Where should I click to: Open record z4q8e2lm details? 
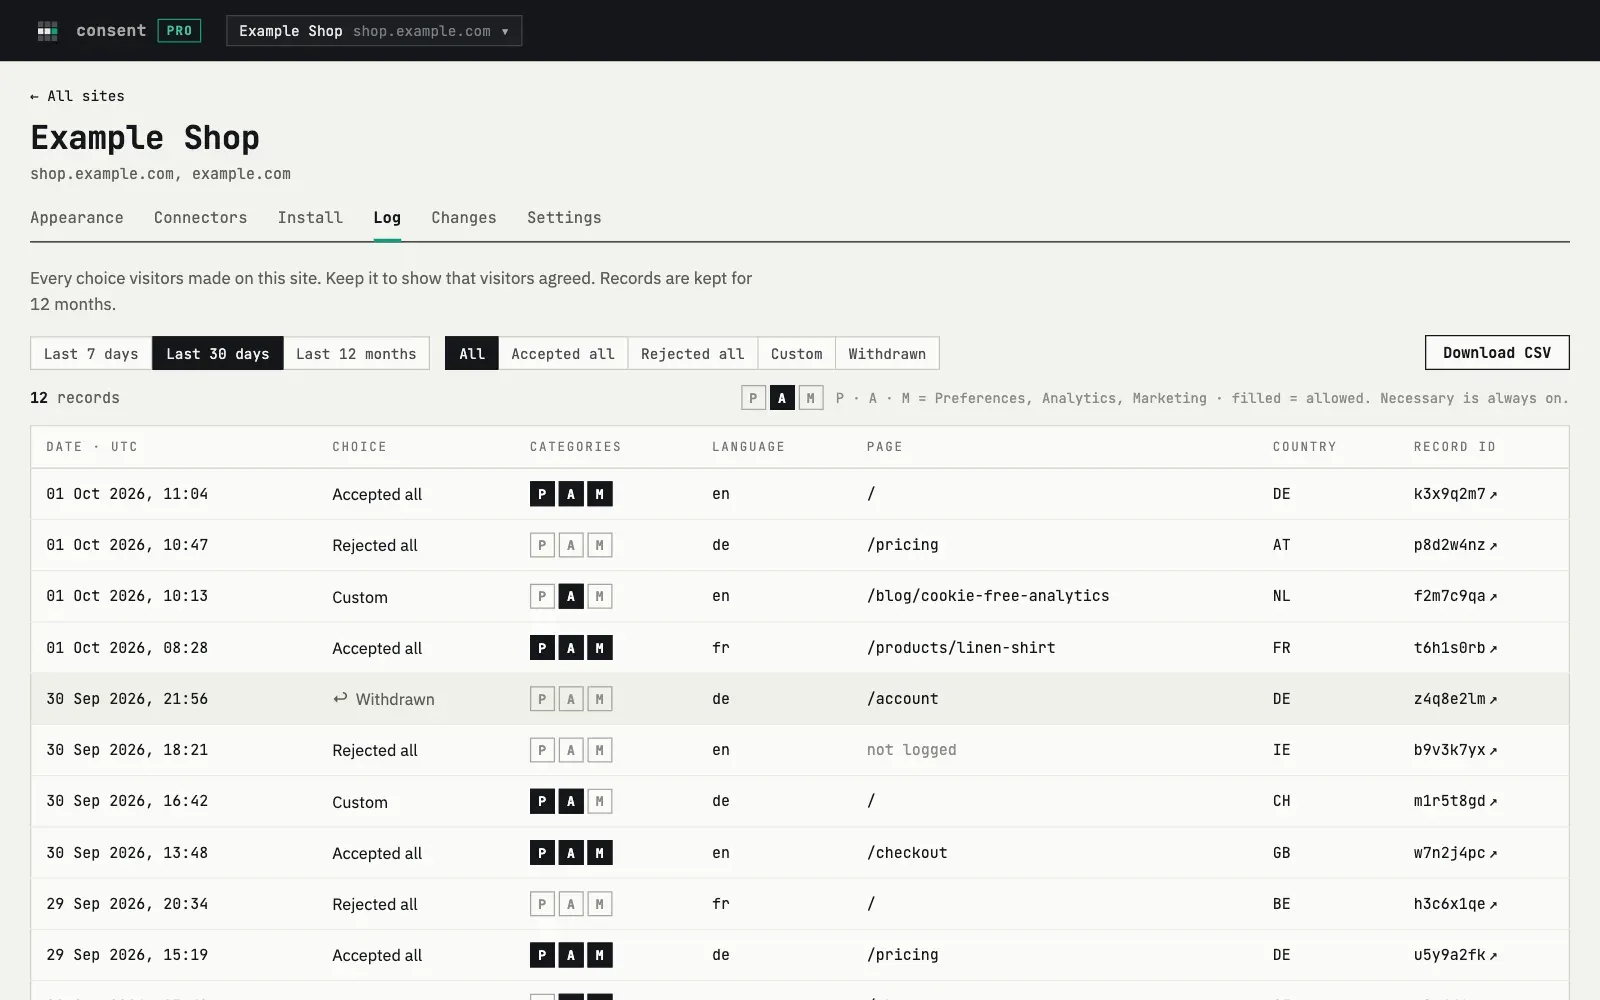tap(1455, 699)
